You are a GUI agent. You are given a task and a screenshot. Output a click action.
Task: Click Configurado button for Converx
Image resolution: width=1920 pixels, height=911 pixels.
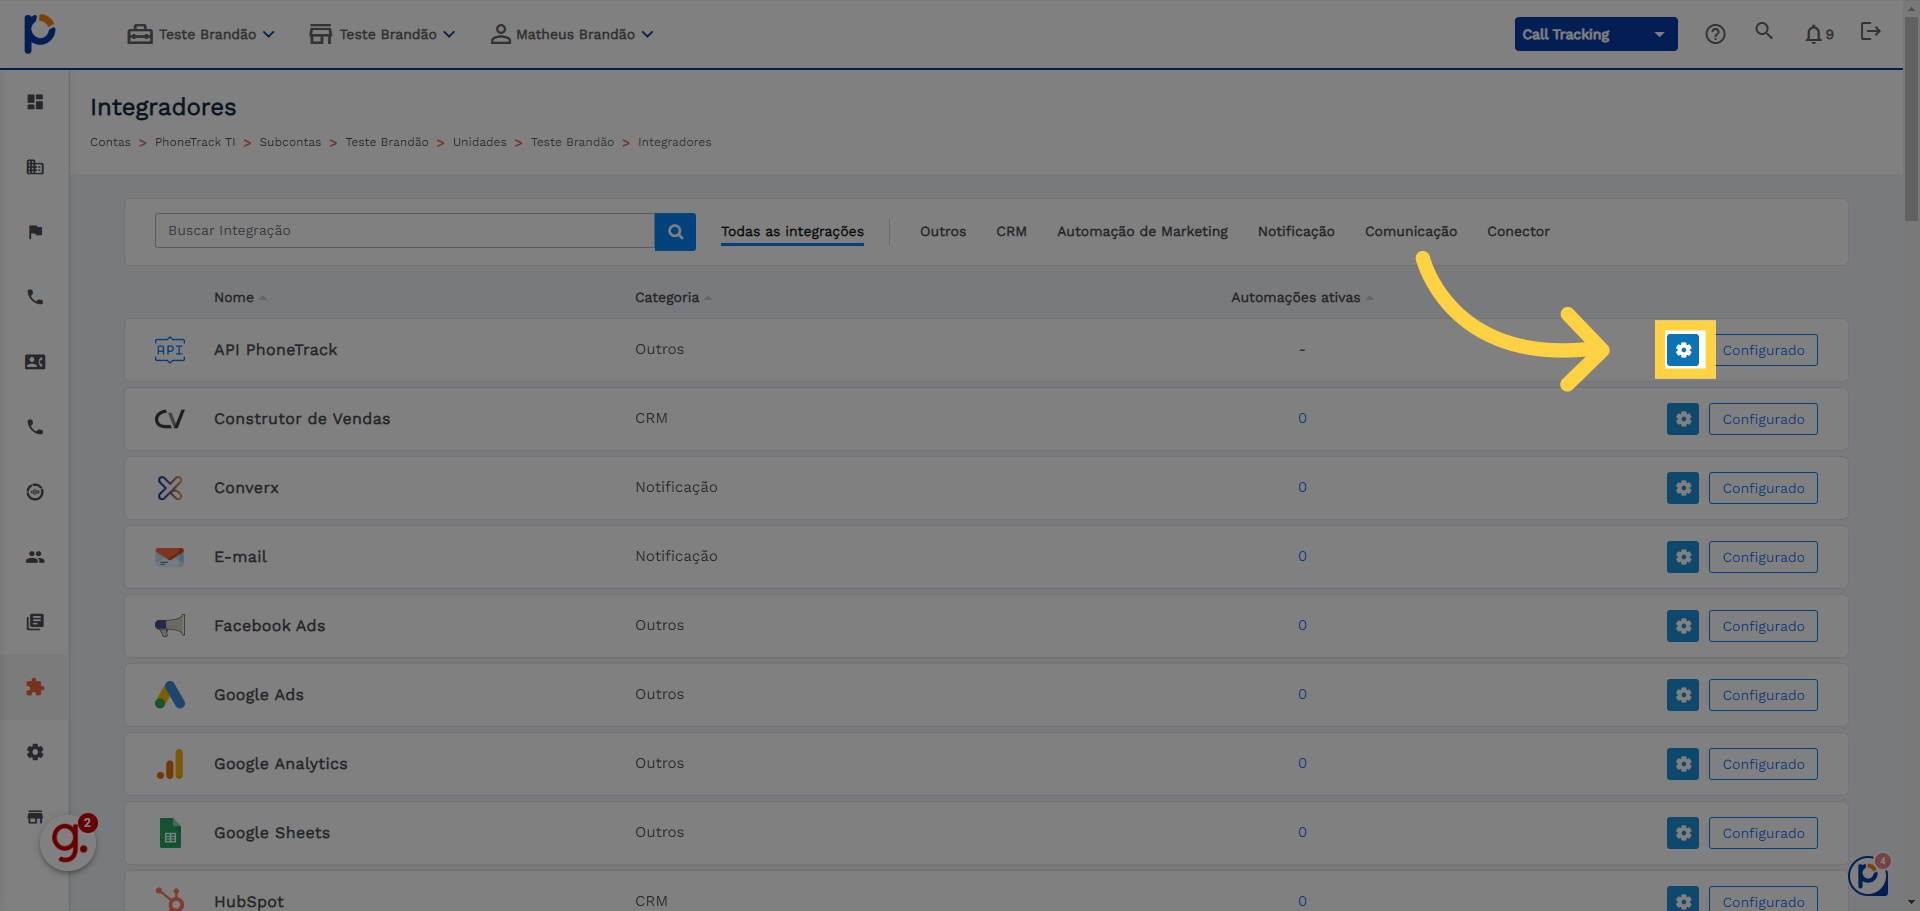click(1763, 488)
